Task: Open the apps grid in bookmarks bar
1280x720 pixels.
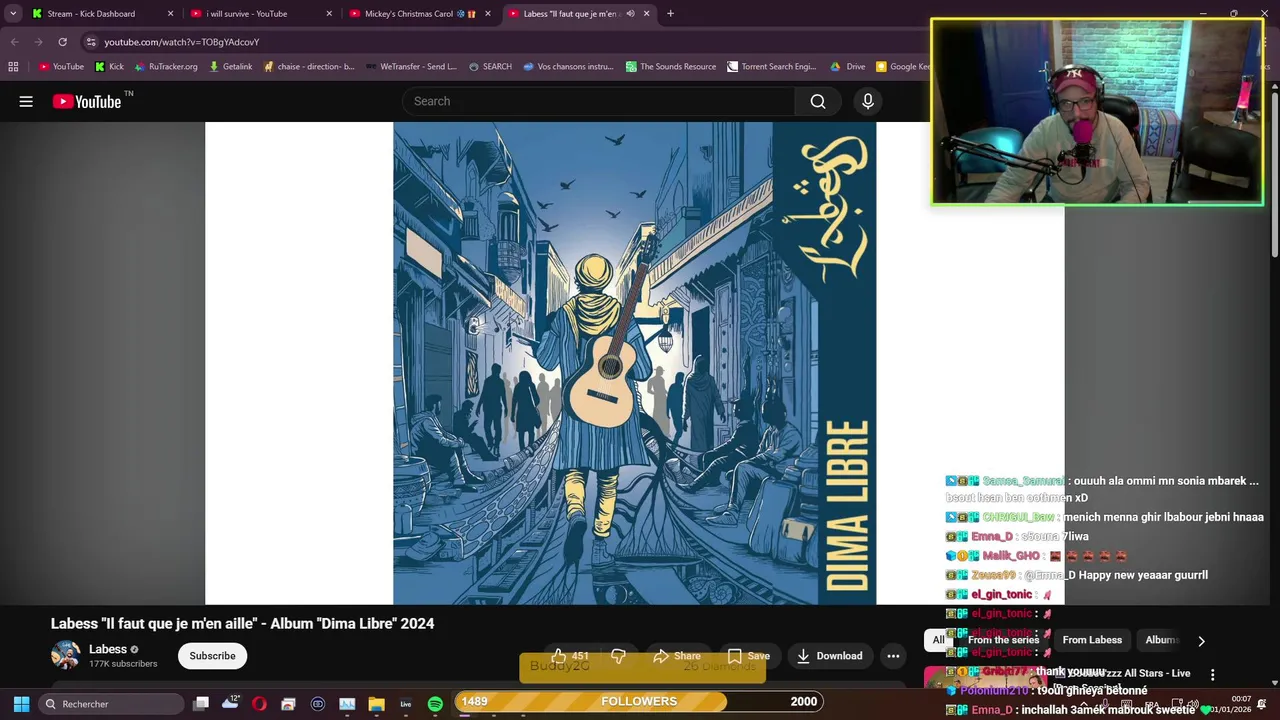Action: (x=13, y=67)
